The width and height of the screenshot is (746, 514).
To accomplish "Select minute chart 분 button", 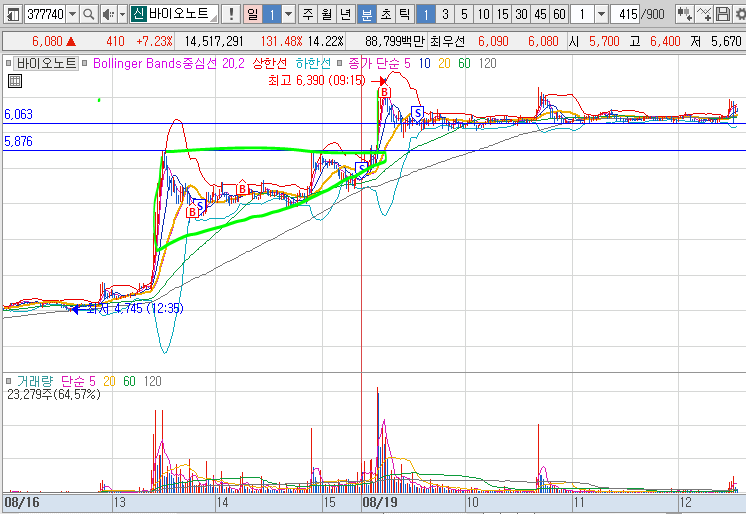I will point(366,14).
